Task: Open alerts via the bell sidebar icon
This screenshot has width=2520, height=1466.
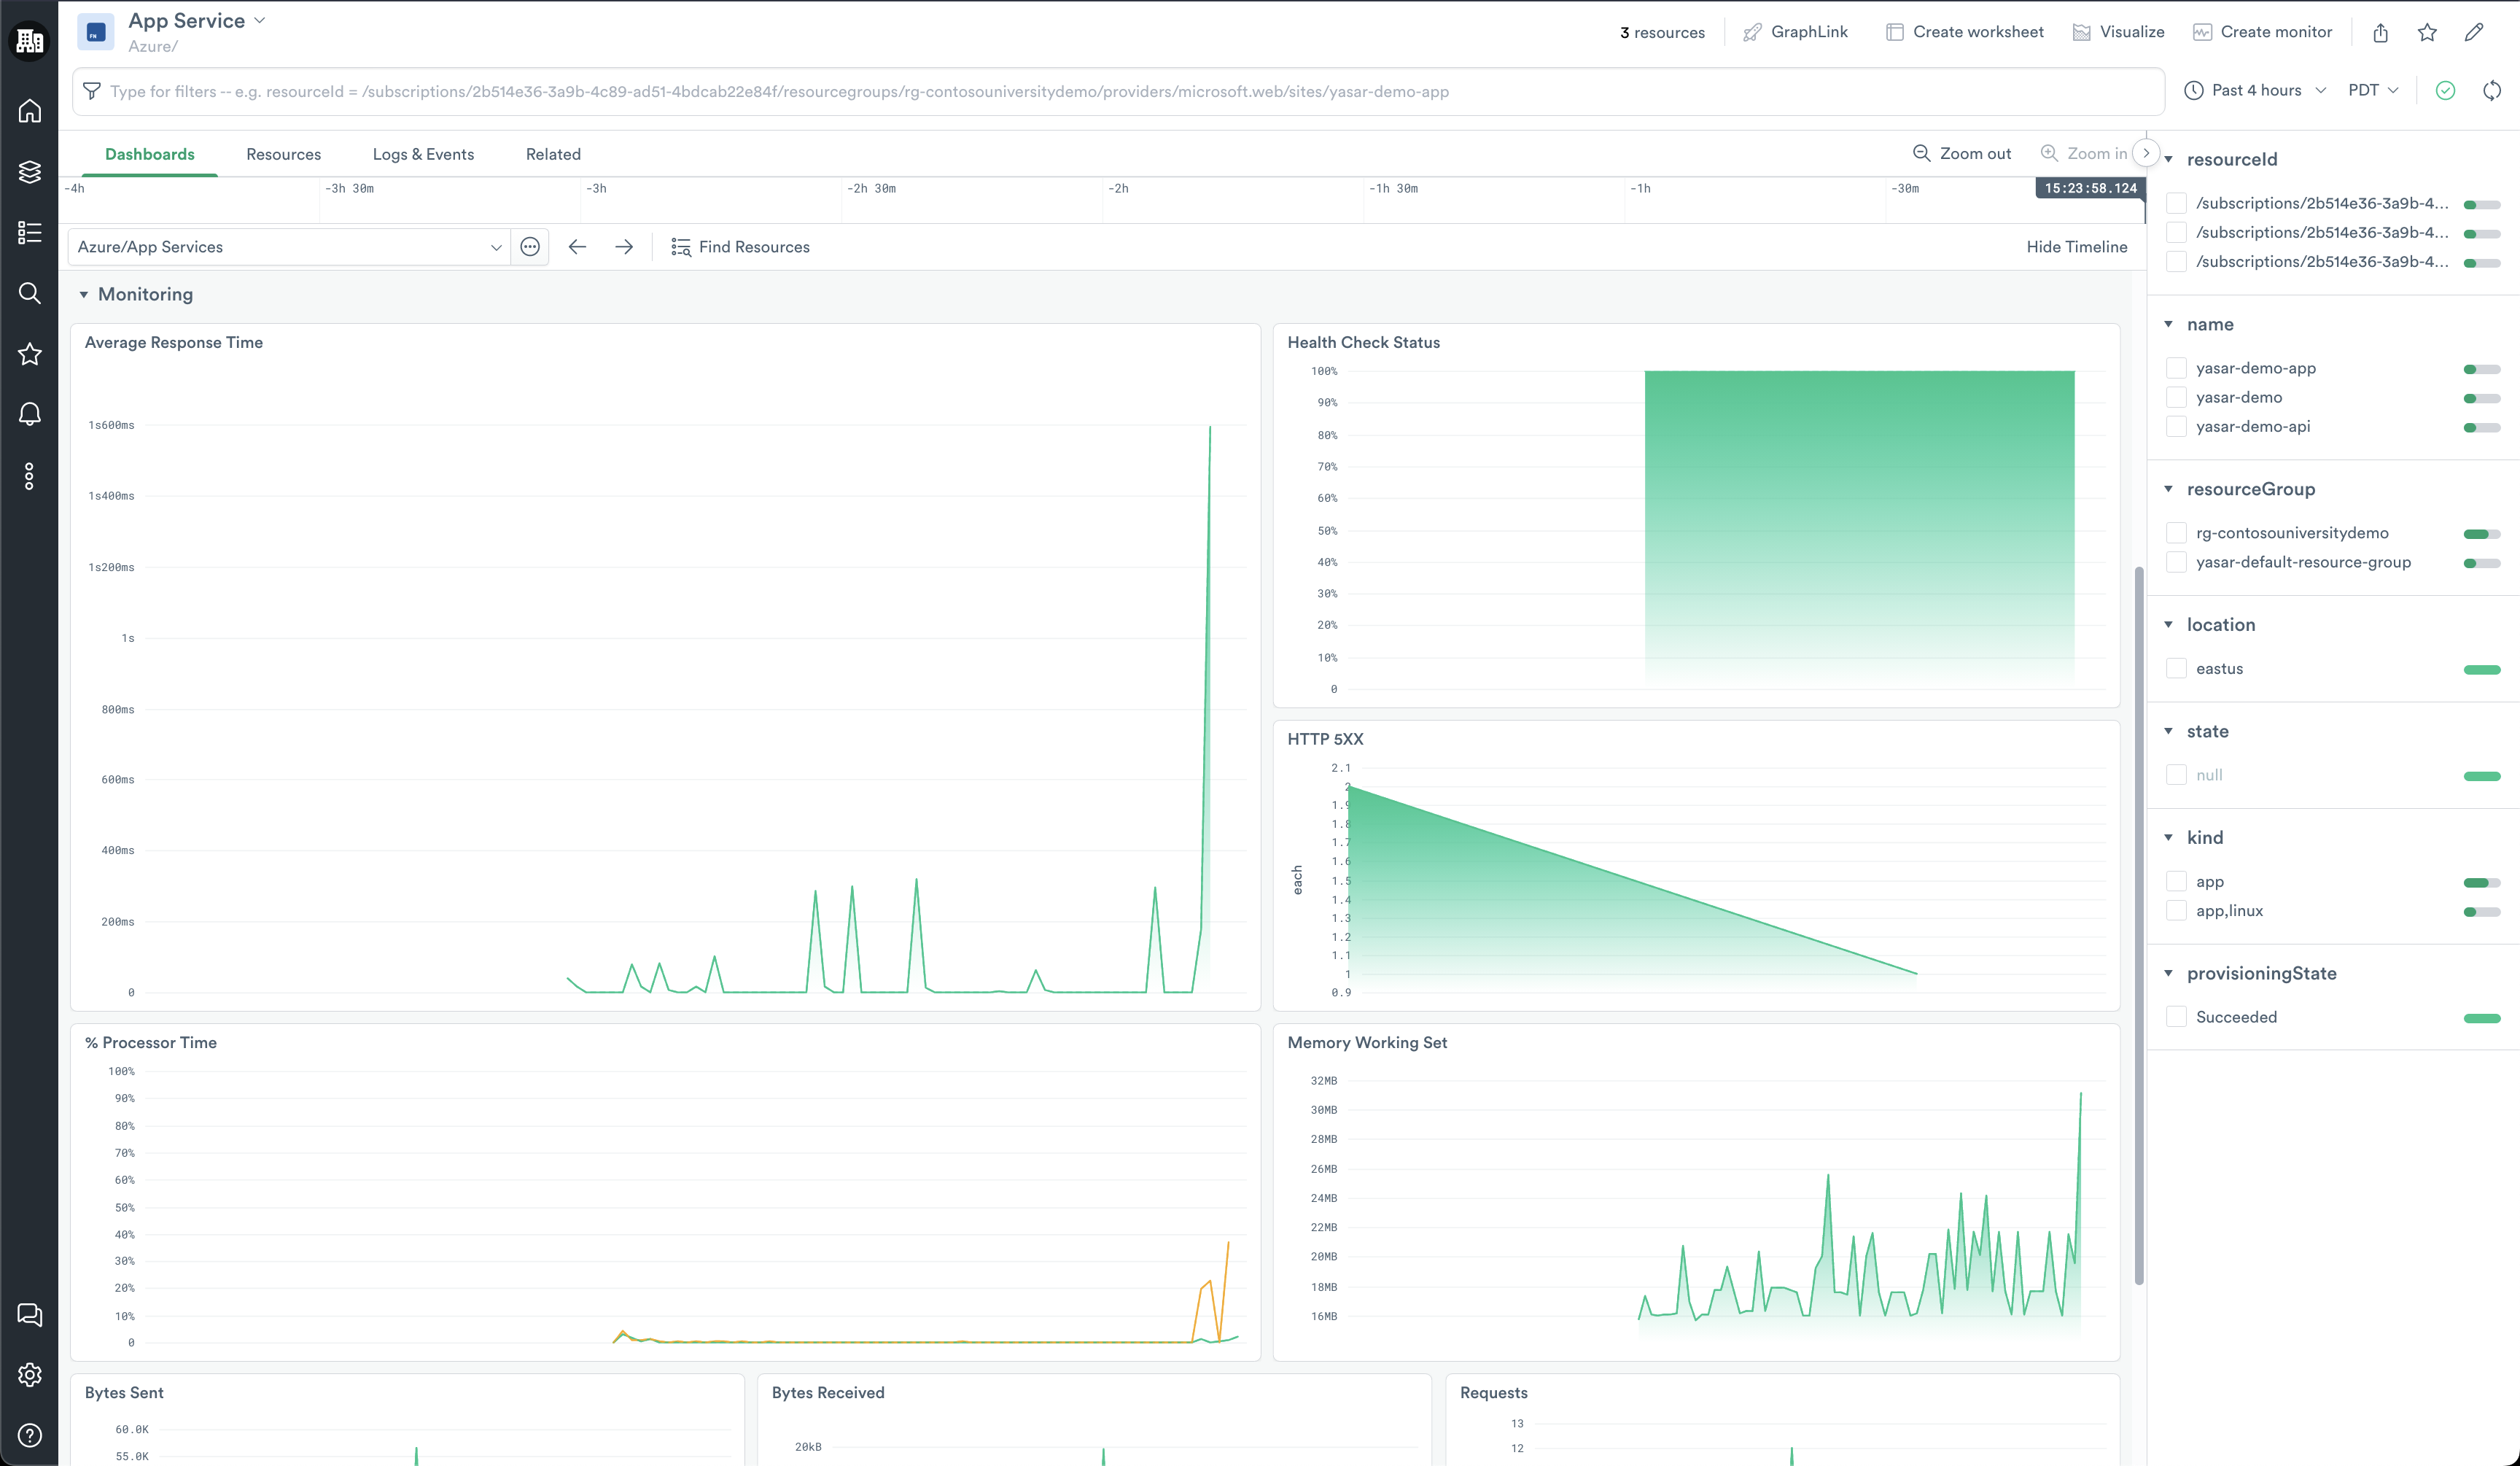Action: click(x=30, y=414)
